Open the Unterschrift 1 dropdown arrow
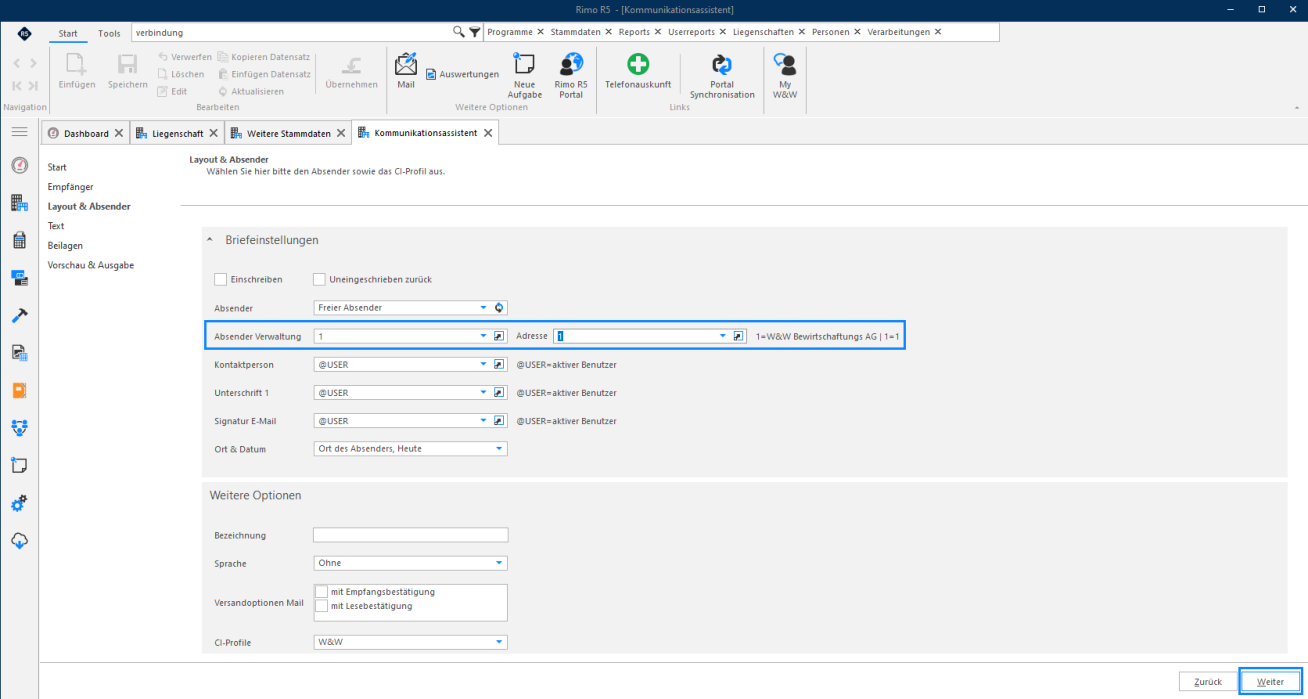 pos(484,392)
